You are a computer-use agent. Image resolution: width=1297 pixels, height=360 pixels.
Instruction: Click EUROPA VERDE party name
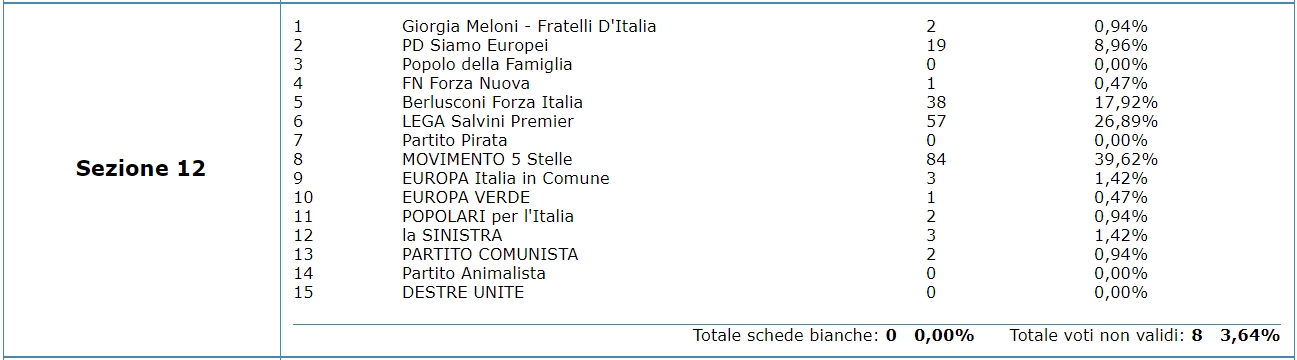pyautogui.click(x=466, y=198)
